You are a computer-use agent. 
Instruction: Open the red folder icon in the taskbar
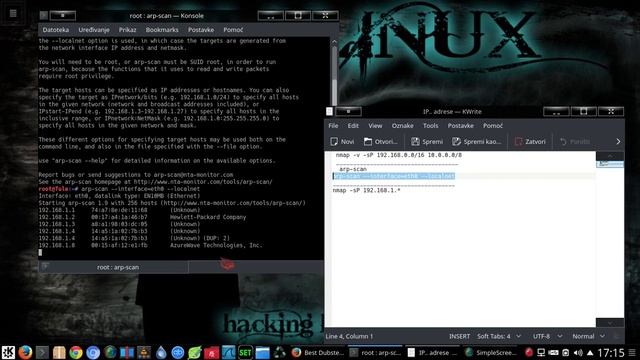(x=211, y=352)
